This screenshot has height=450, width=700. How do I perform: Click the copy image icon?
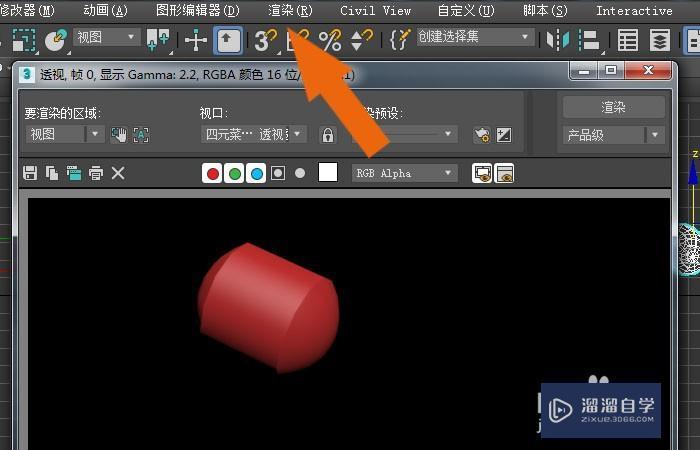click(52, 173)
